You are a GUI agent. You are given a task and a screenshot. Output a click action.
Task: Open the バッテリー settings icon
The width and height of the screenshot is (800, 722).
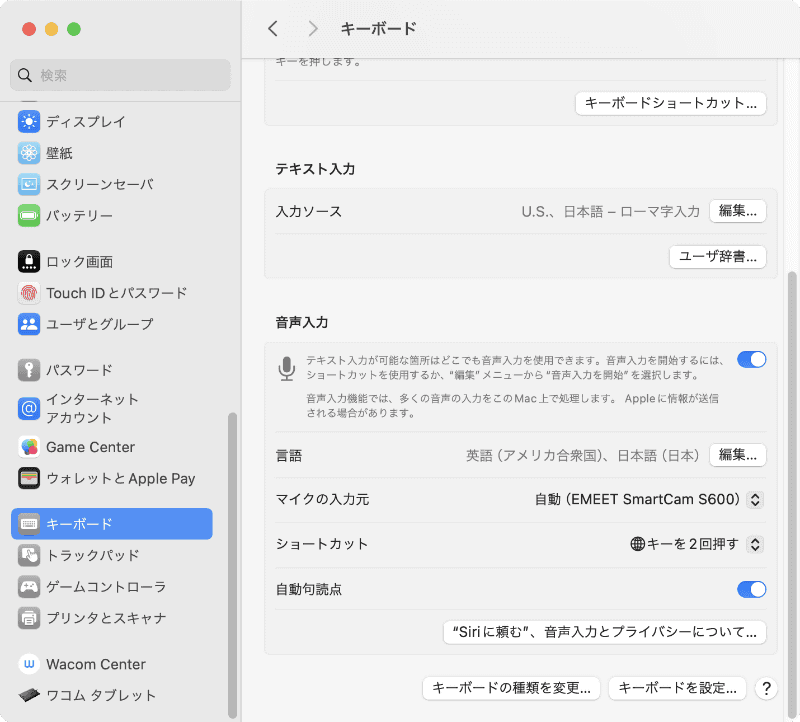pos(32,215)
